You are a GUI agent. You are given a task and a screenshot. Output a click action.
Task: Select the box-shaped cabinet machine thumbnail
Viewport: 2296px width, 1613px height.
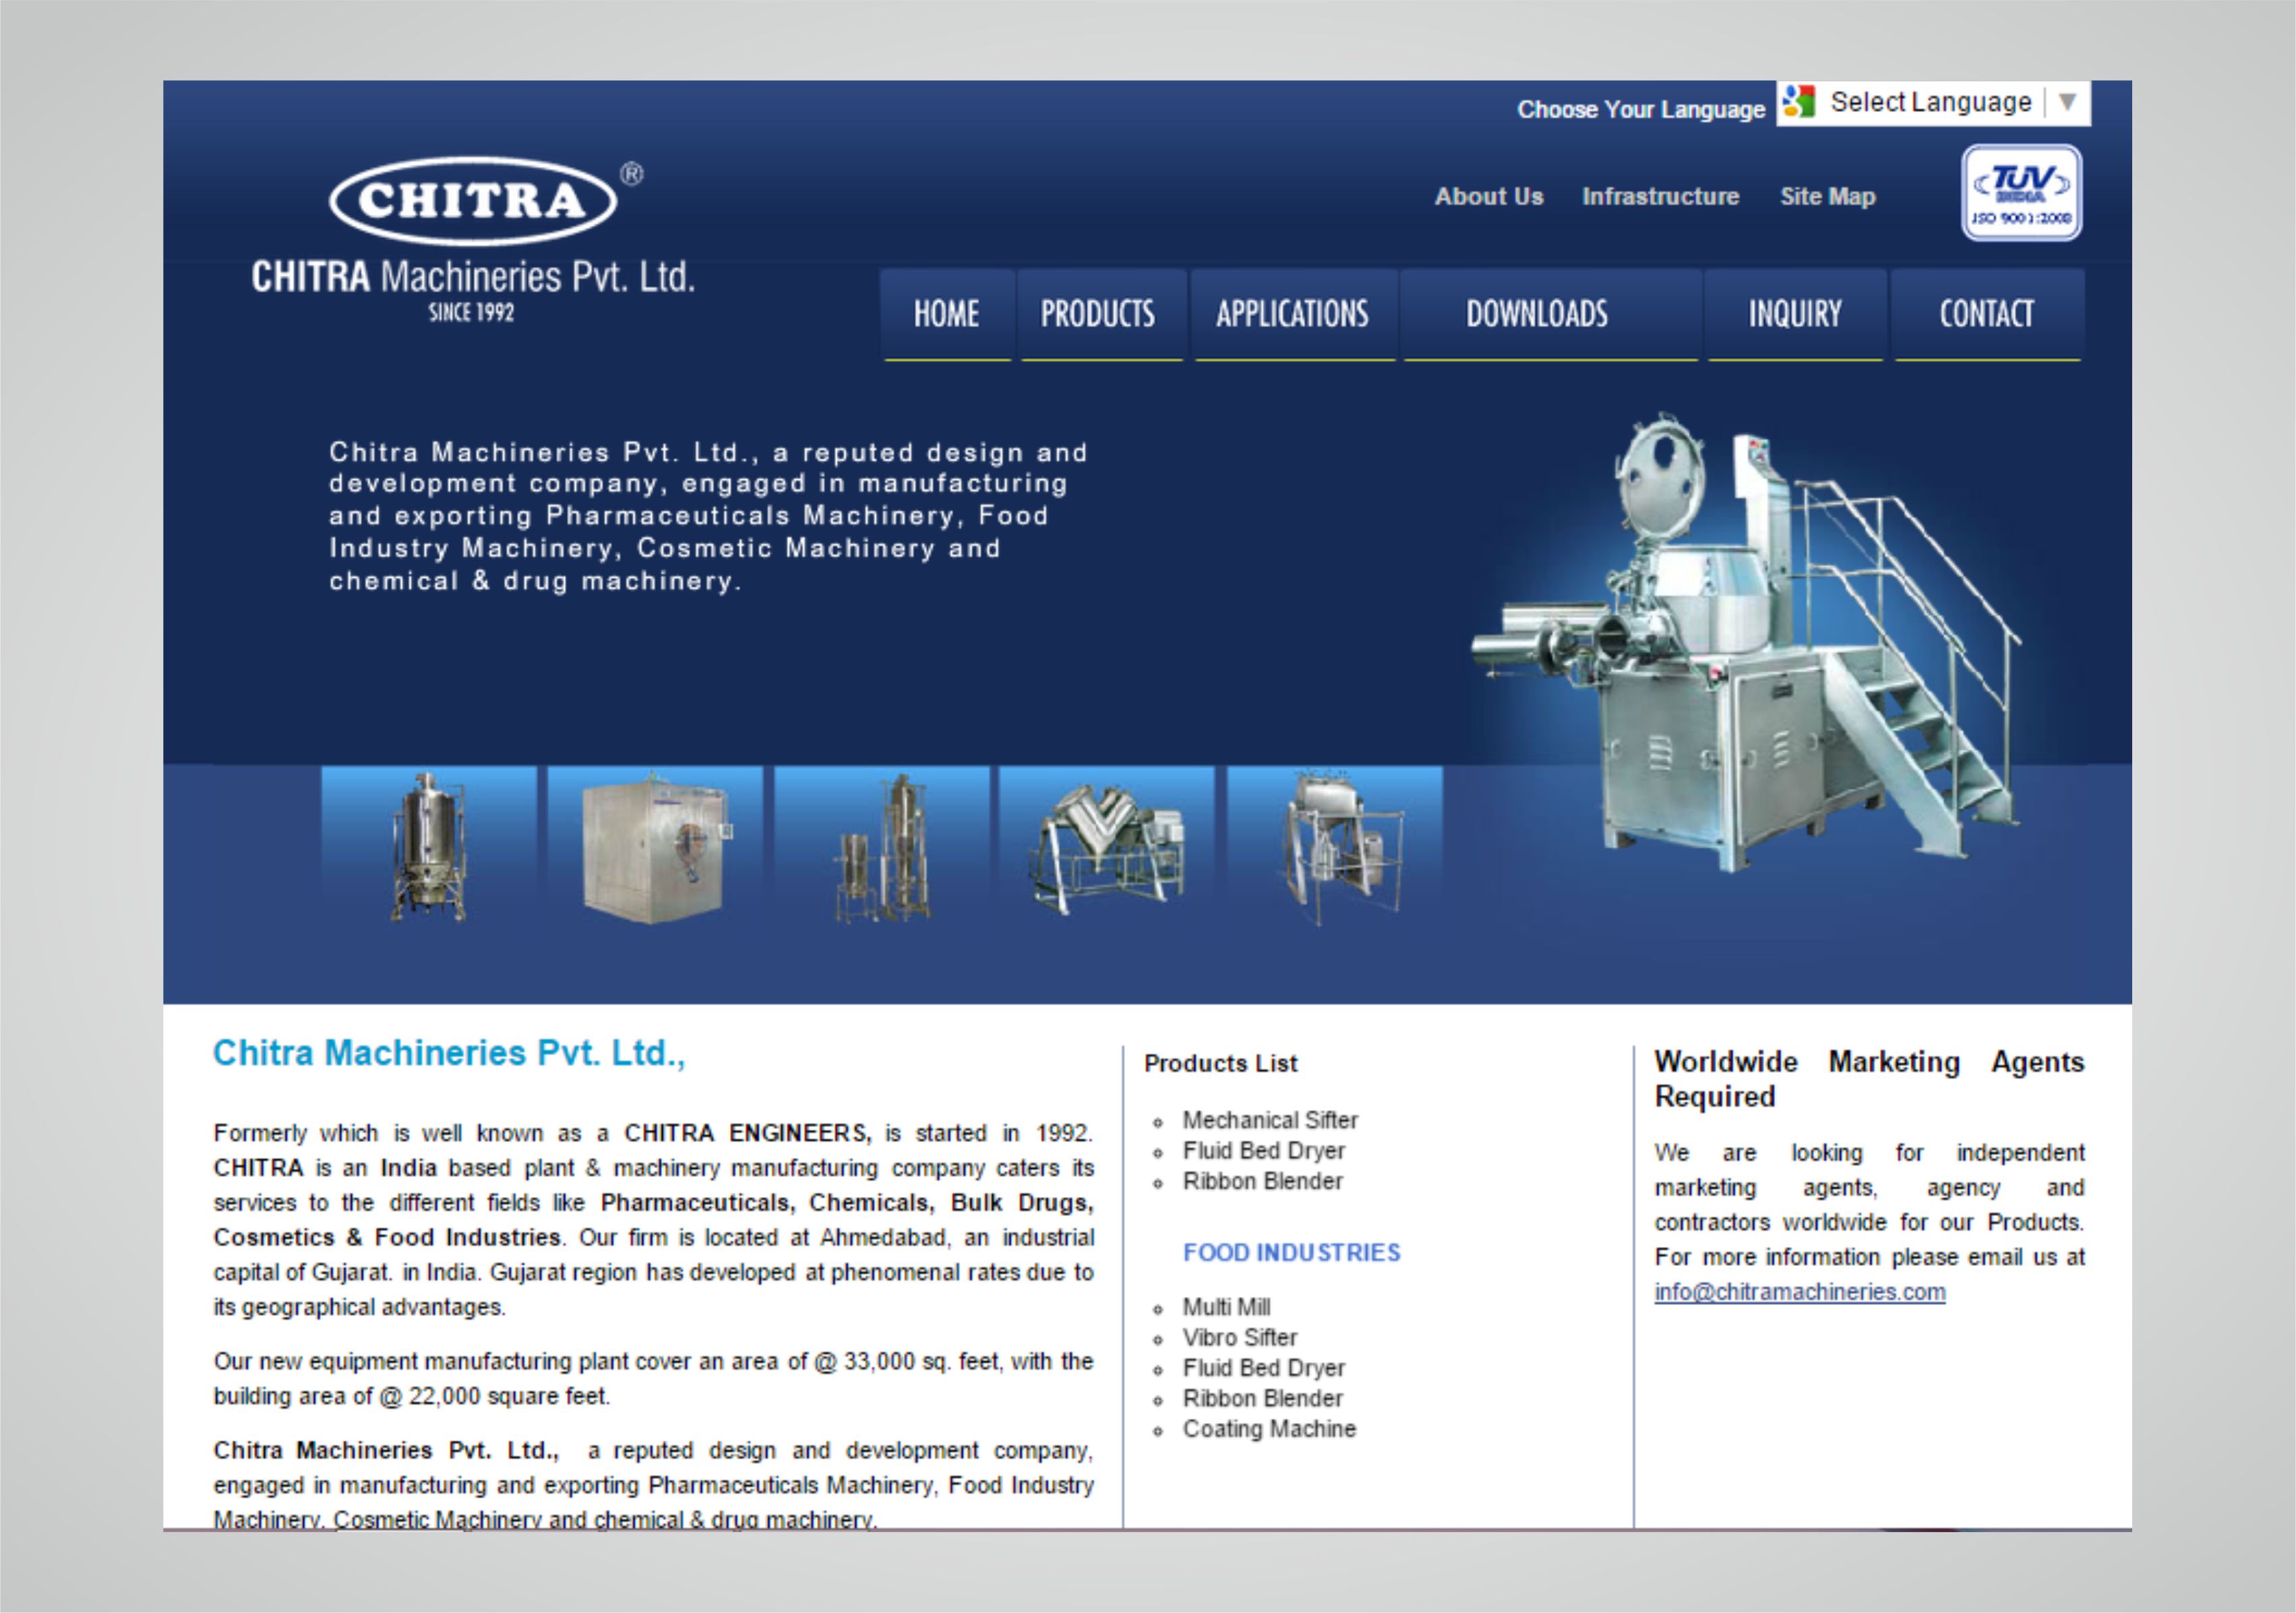pyautogui.click(x=655, y=845)
